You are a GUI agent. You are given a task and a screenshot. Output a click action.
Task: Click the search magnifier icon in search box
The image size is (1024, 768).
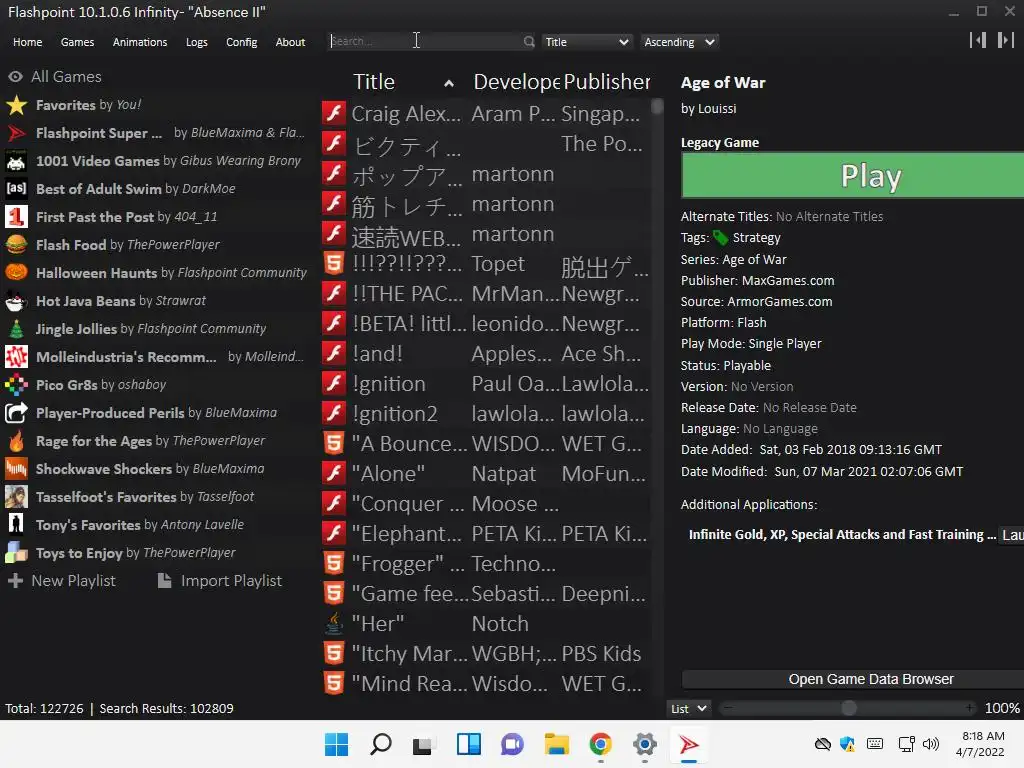[x=529, y=42]
